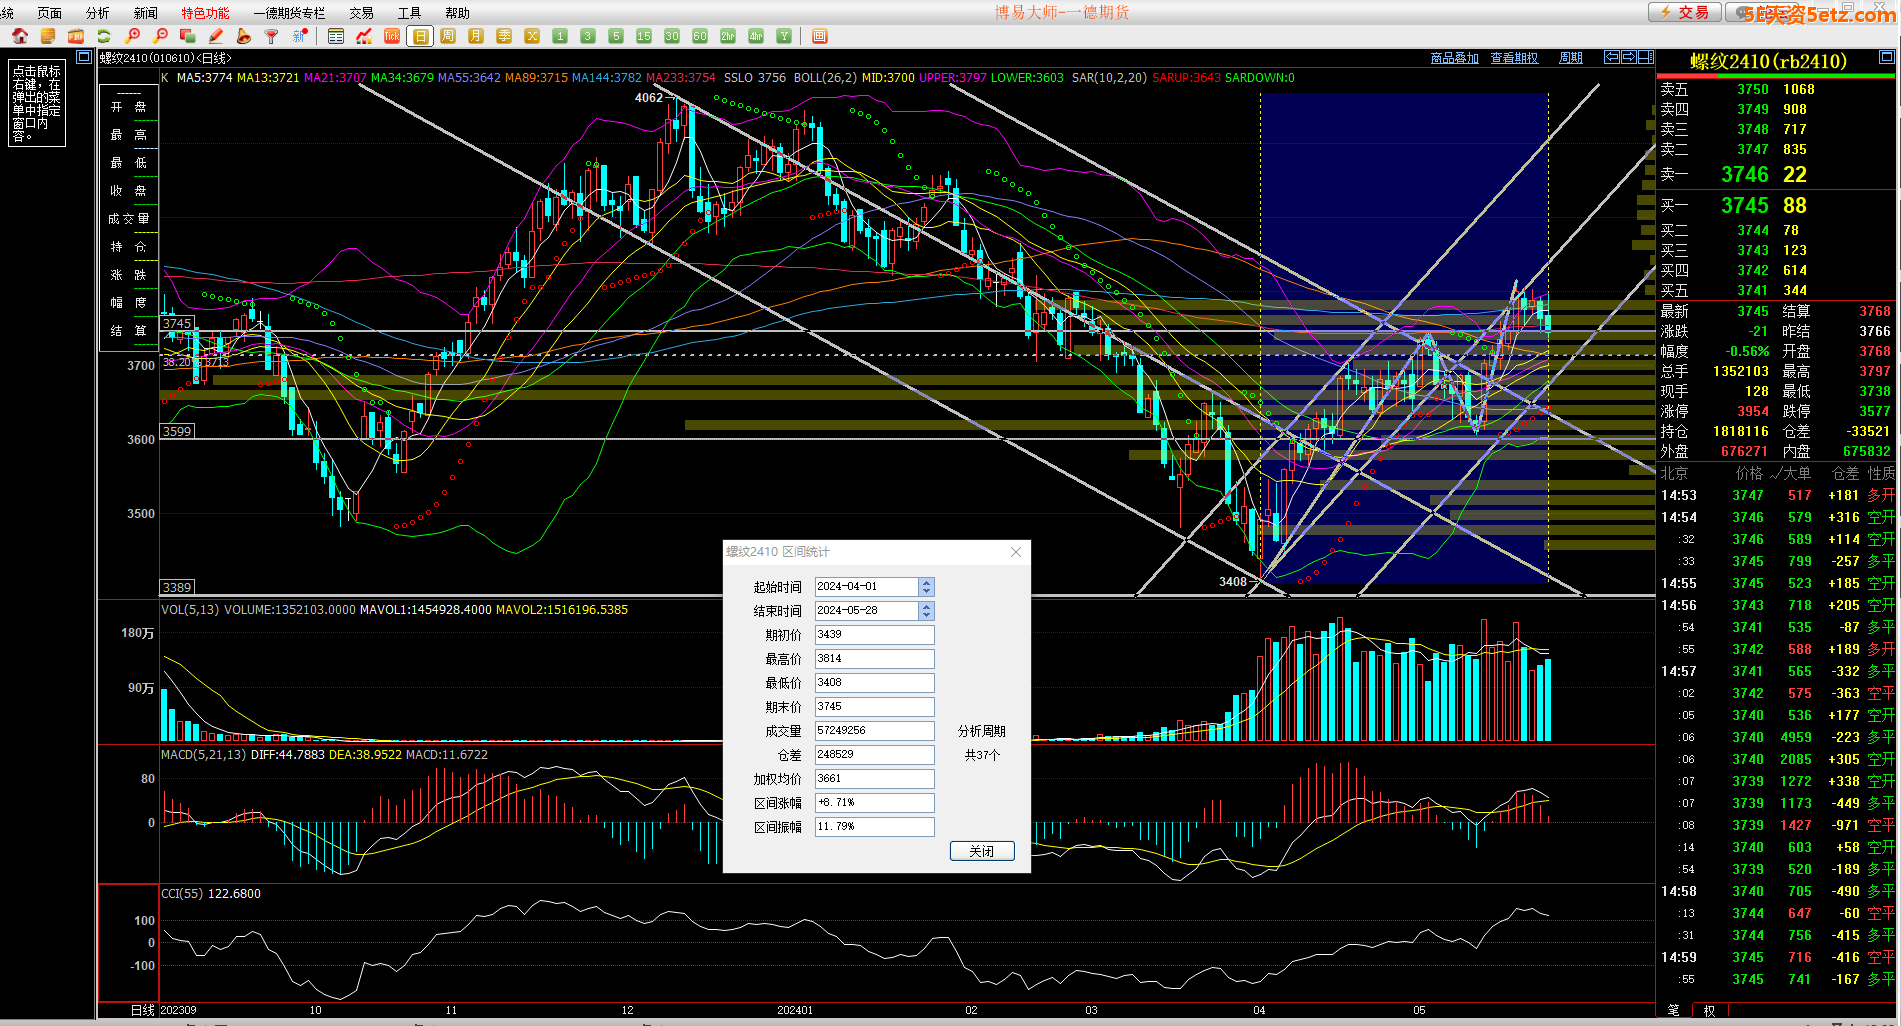Click the 加权均价 field showing 3661
1901x1026 pixels.
point(874,779)
